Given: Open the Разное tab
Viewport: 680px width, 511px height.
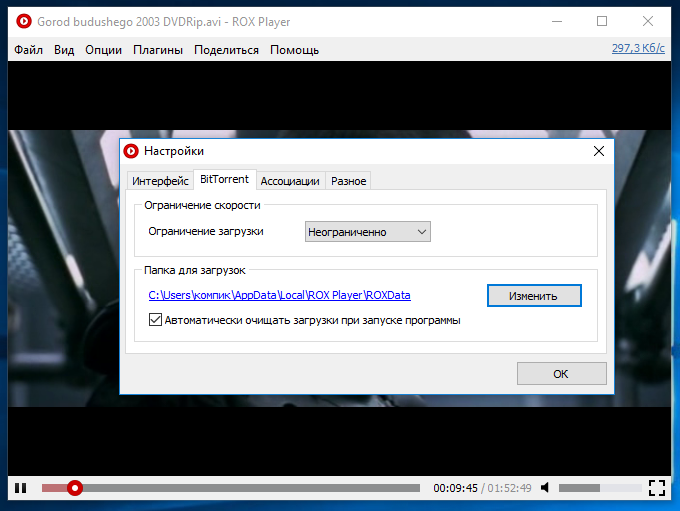Looking at the screenshot, I should coord(349,181).
